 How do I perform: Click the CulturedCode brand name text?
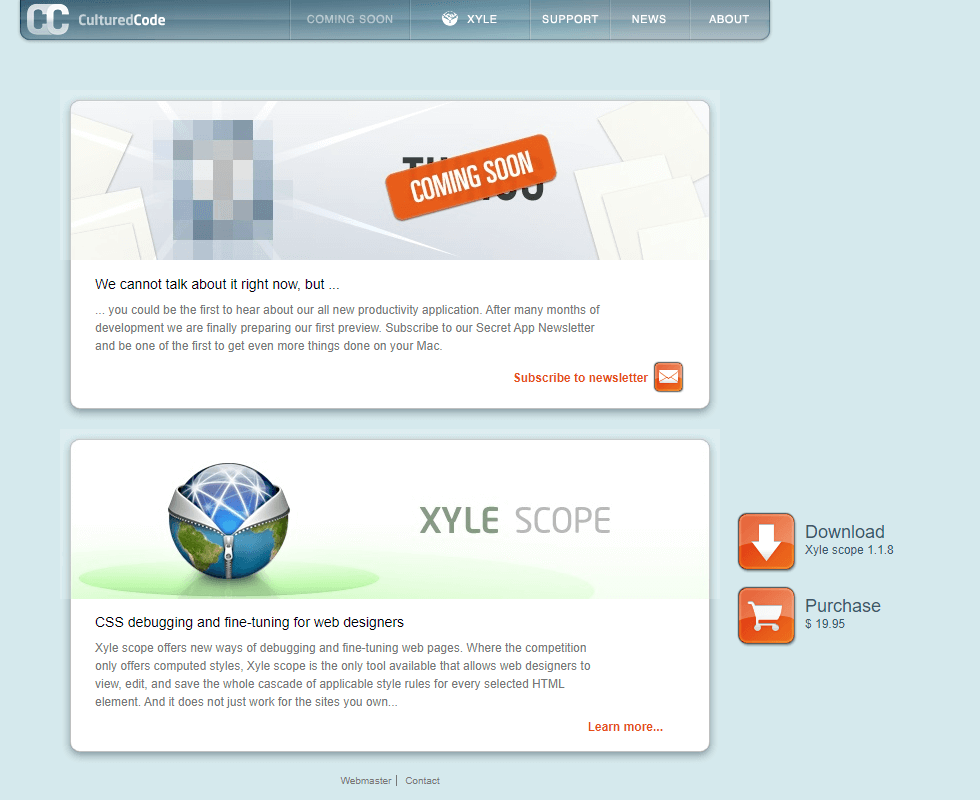(122, 20)
